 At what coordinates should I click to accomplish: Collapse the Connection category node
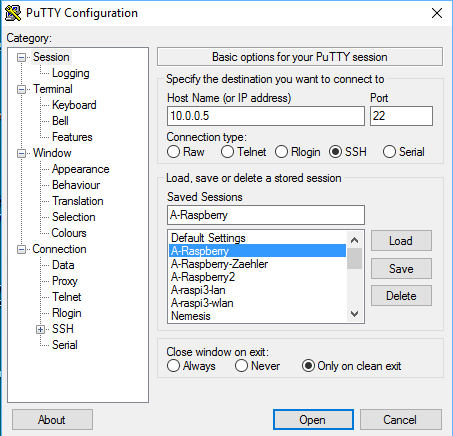click(x=21, y=250)
